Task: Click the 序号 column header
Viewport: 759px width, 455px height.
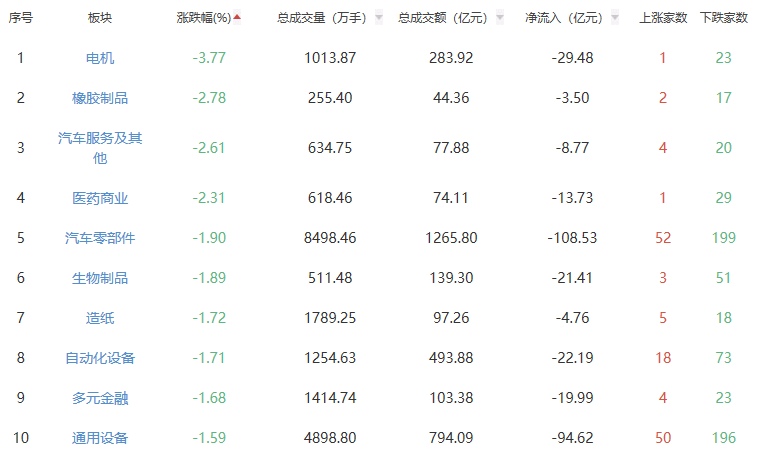Action: coord(21,18)
